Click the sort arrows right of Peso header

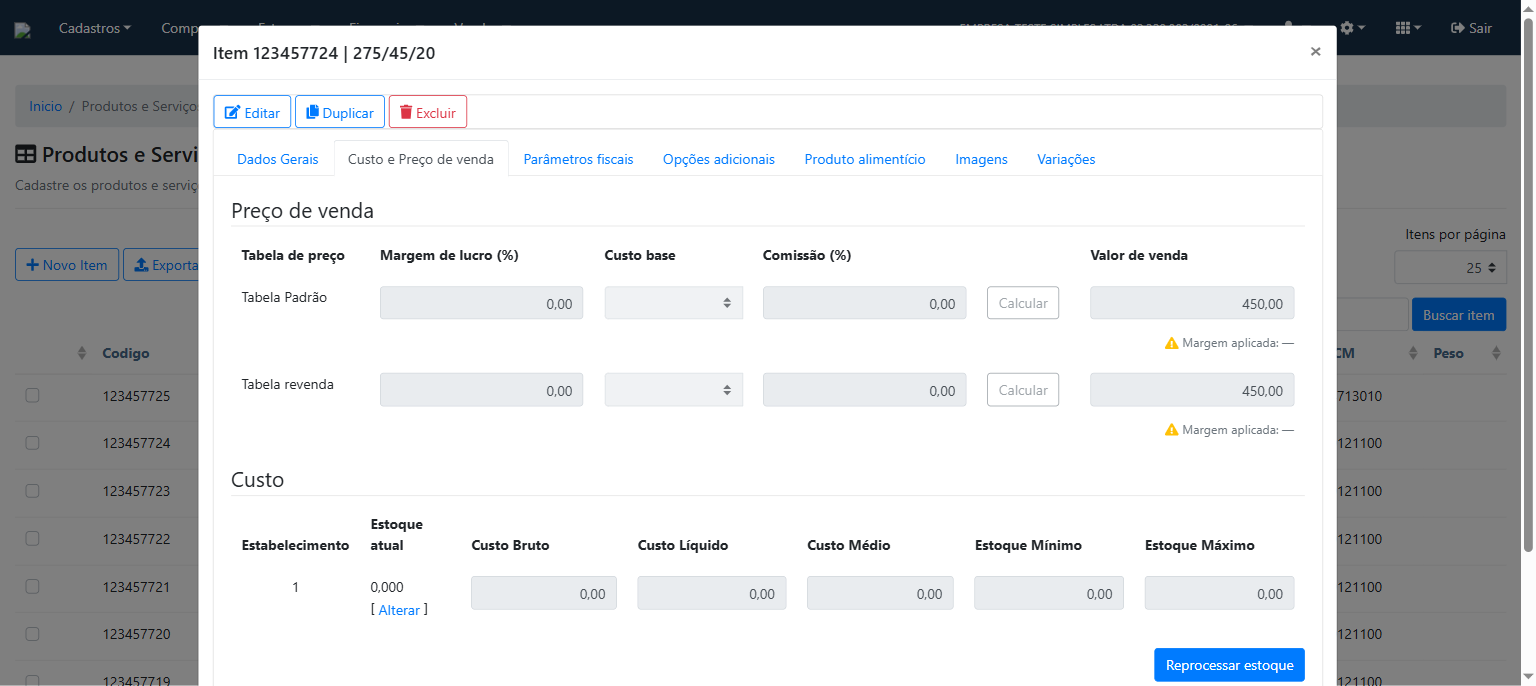pos(1496,353)
